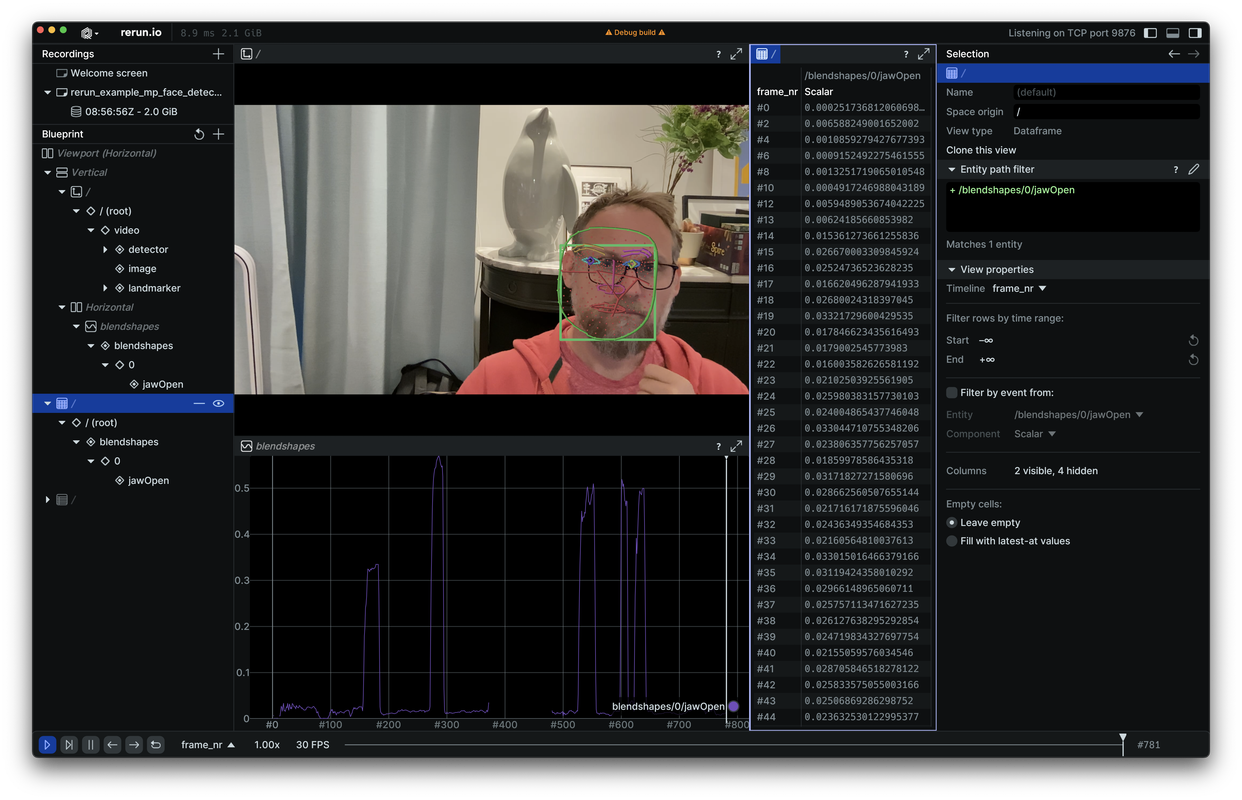This screenshot has width=1242, height=800.
Task: Expand the landmarker entity
Action: click(105, 288)
